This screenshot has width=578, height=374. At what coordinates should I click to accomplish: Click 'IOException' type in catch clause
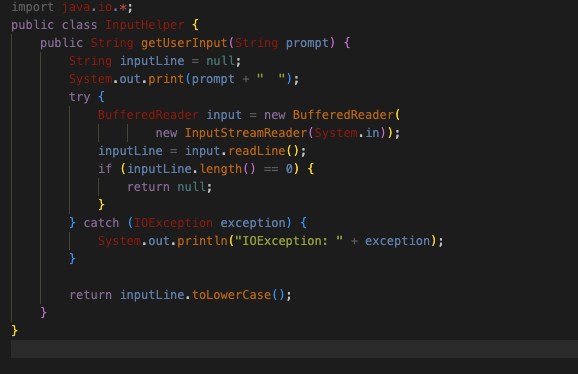pyautogui.click(x=173, y=223)
